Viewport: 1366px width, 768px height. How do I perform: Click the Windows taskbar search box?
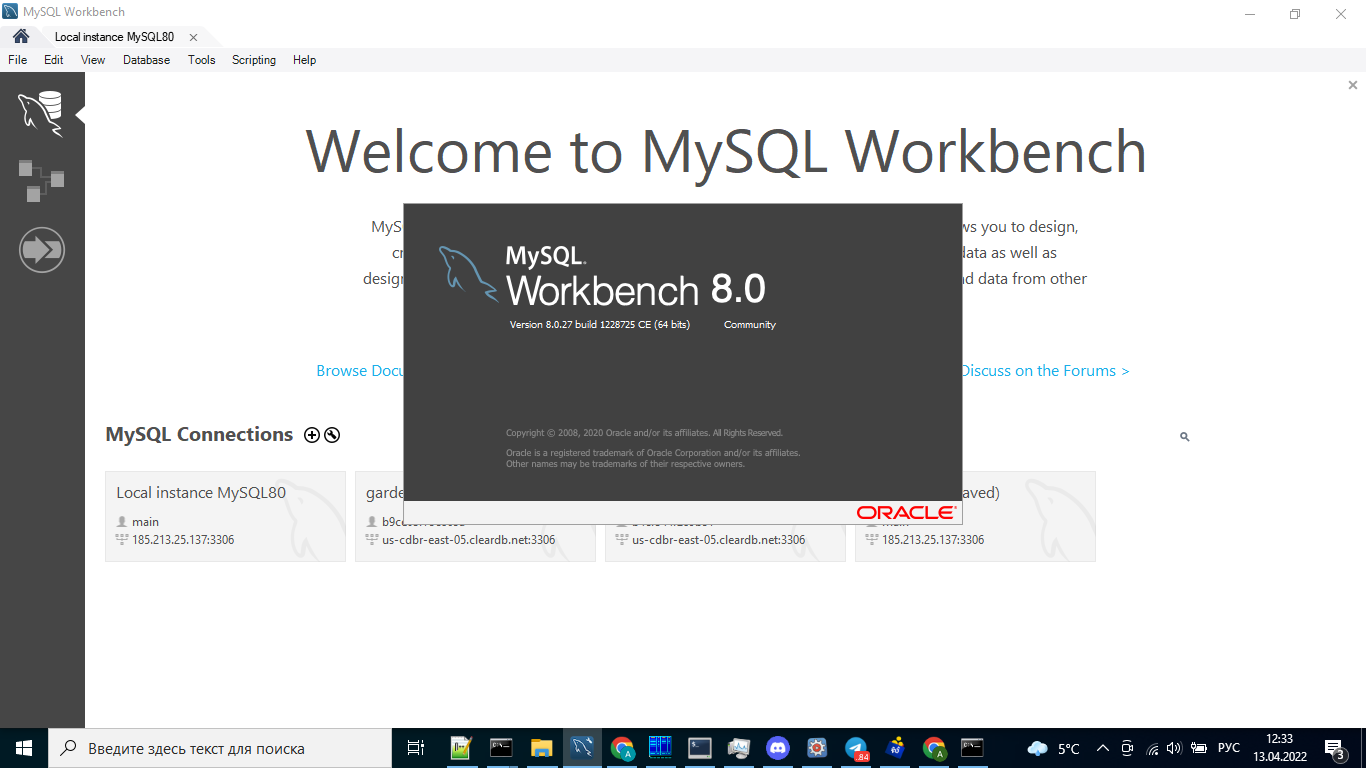coord(220,748)
